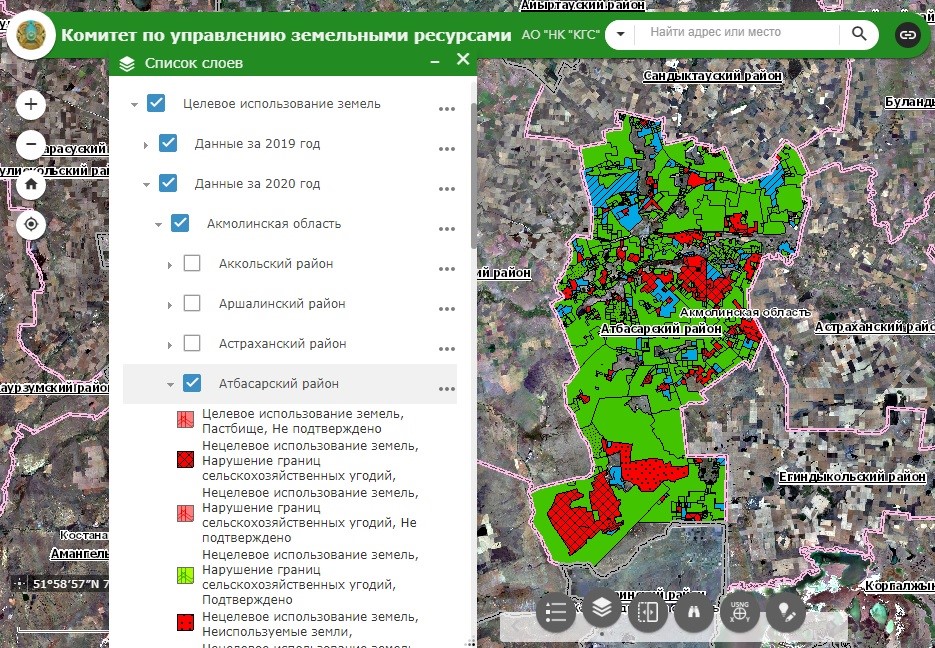The image size is (935, 648).
Task: Collapse Акмолинская область group
Action: tap(158, 225)
